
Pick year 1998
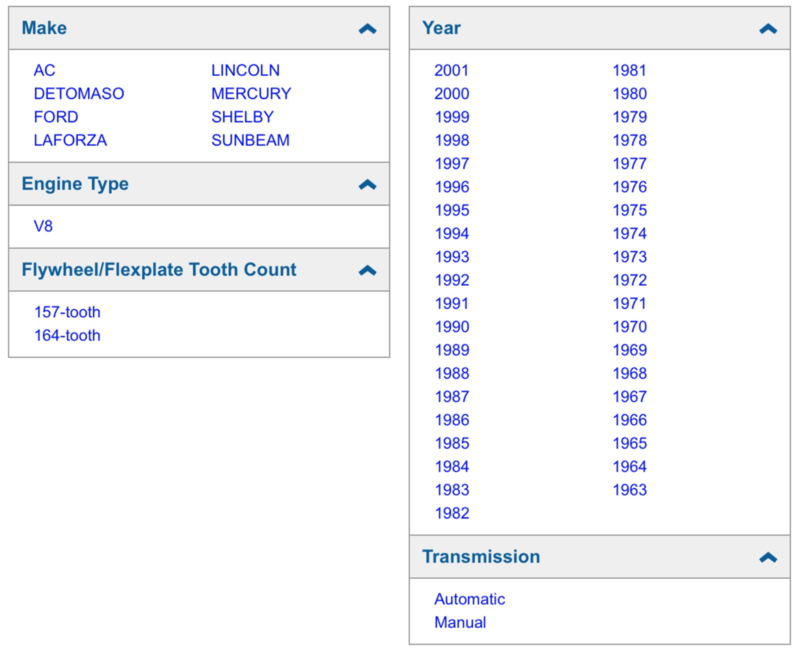[x=452, y=140]
